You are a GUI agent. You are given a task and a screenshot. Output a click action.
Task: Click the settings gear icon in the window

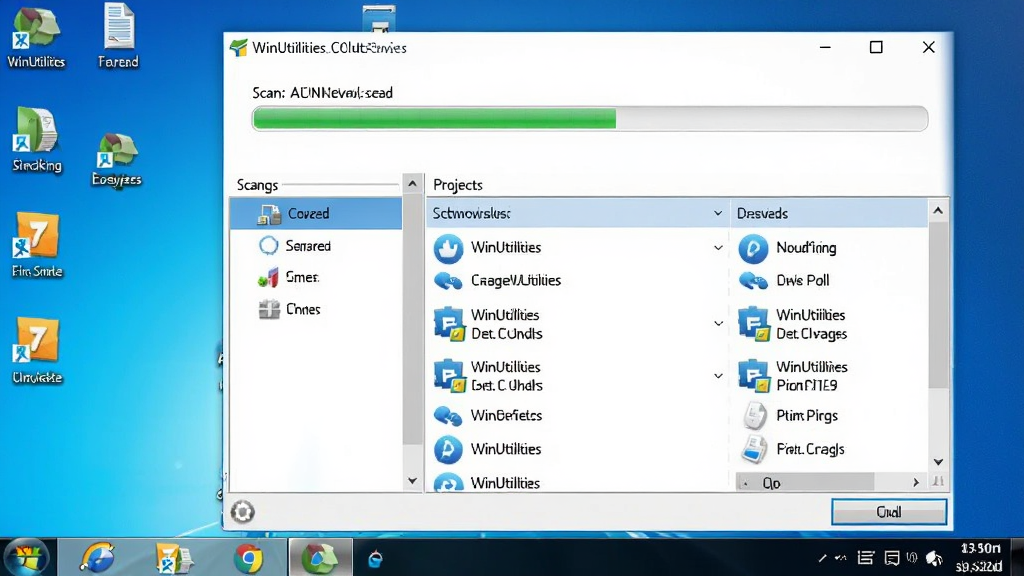[x=242, y=512]
